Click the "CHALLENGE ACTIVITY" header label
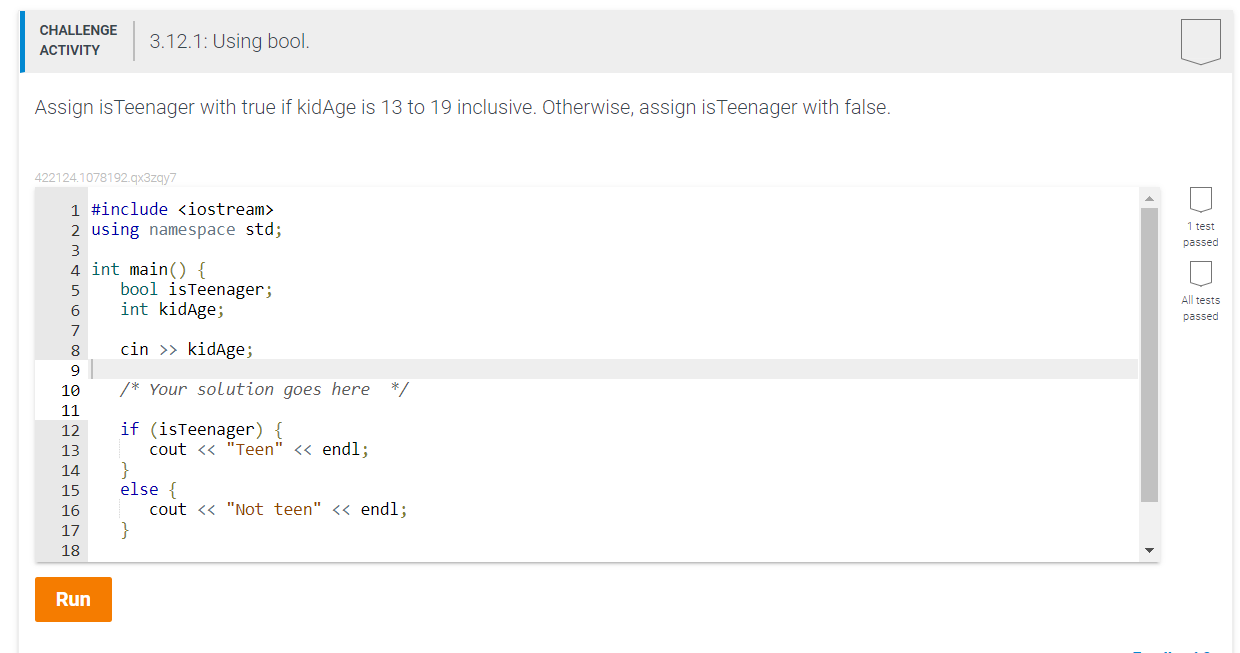Screen dimensions: 1240x653 [x=78, y=38]
